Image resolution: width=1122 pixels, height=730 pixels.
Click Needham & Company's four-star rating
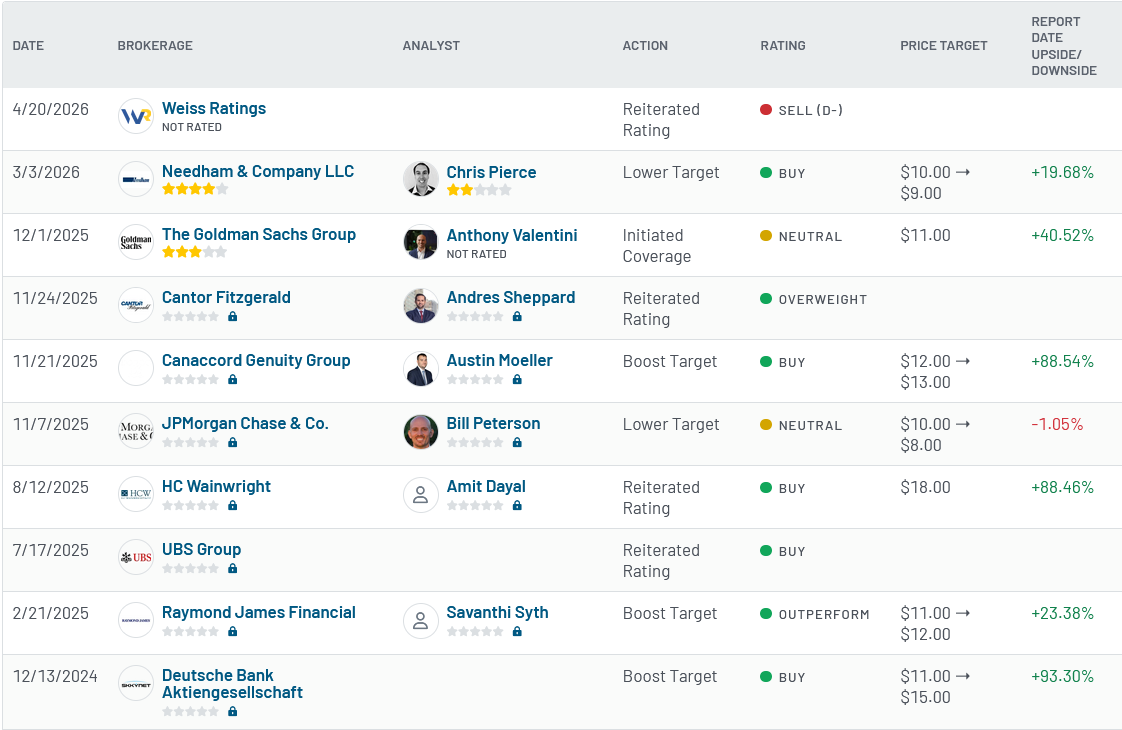point(195,189)
